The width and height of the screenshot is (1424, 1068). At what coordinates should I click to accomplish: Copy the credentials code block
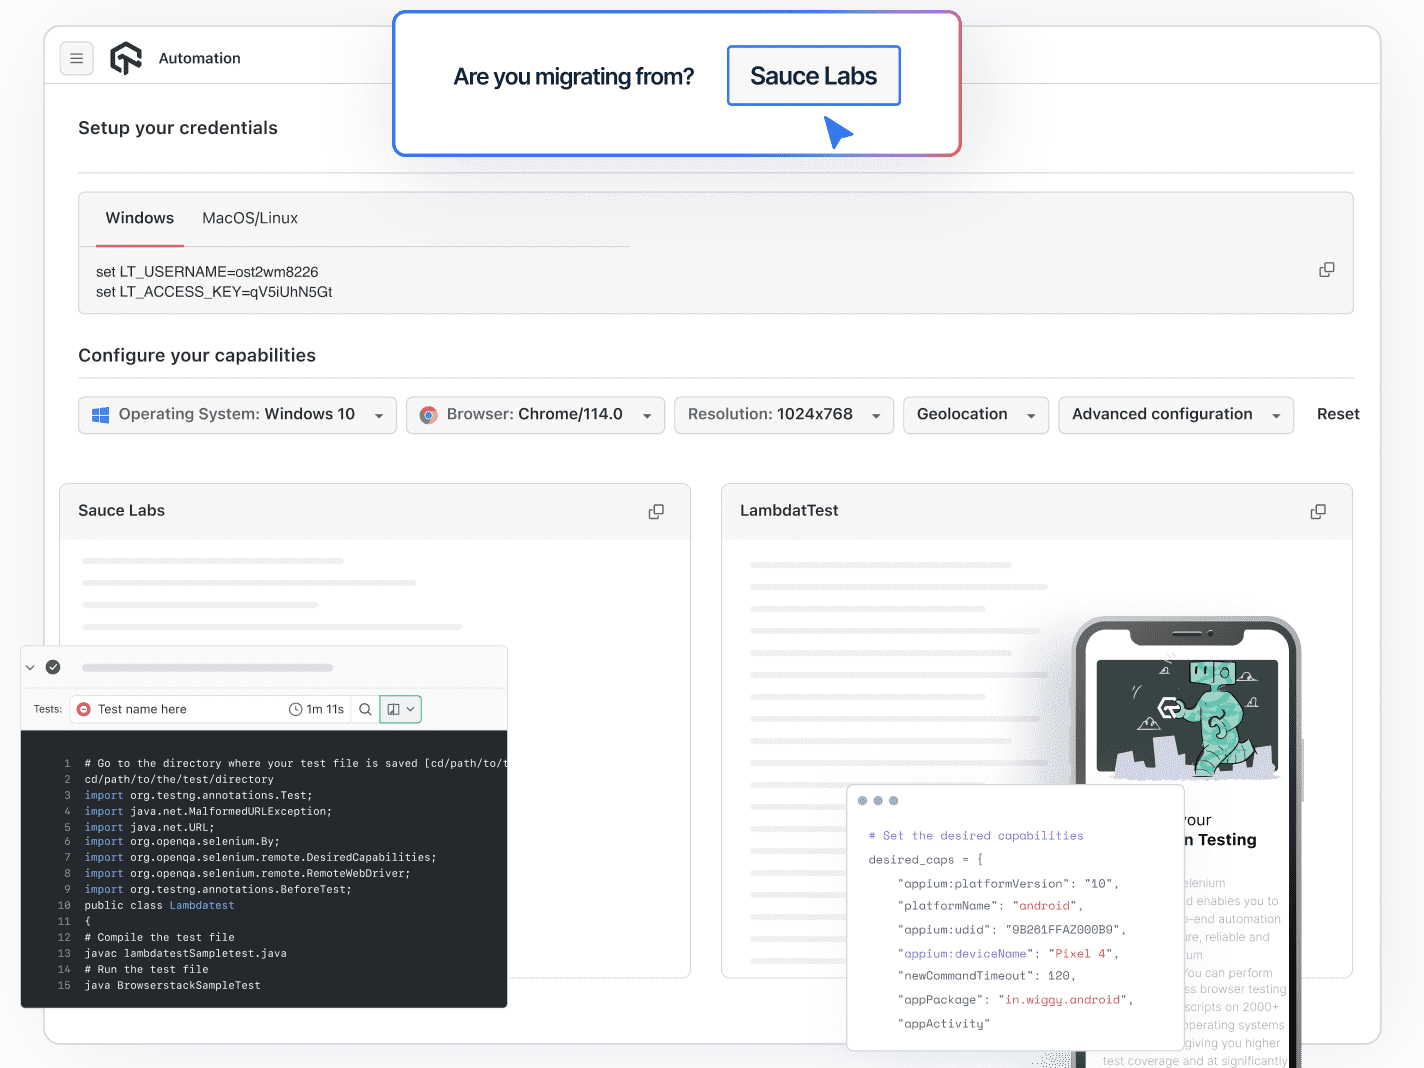1326,270
